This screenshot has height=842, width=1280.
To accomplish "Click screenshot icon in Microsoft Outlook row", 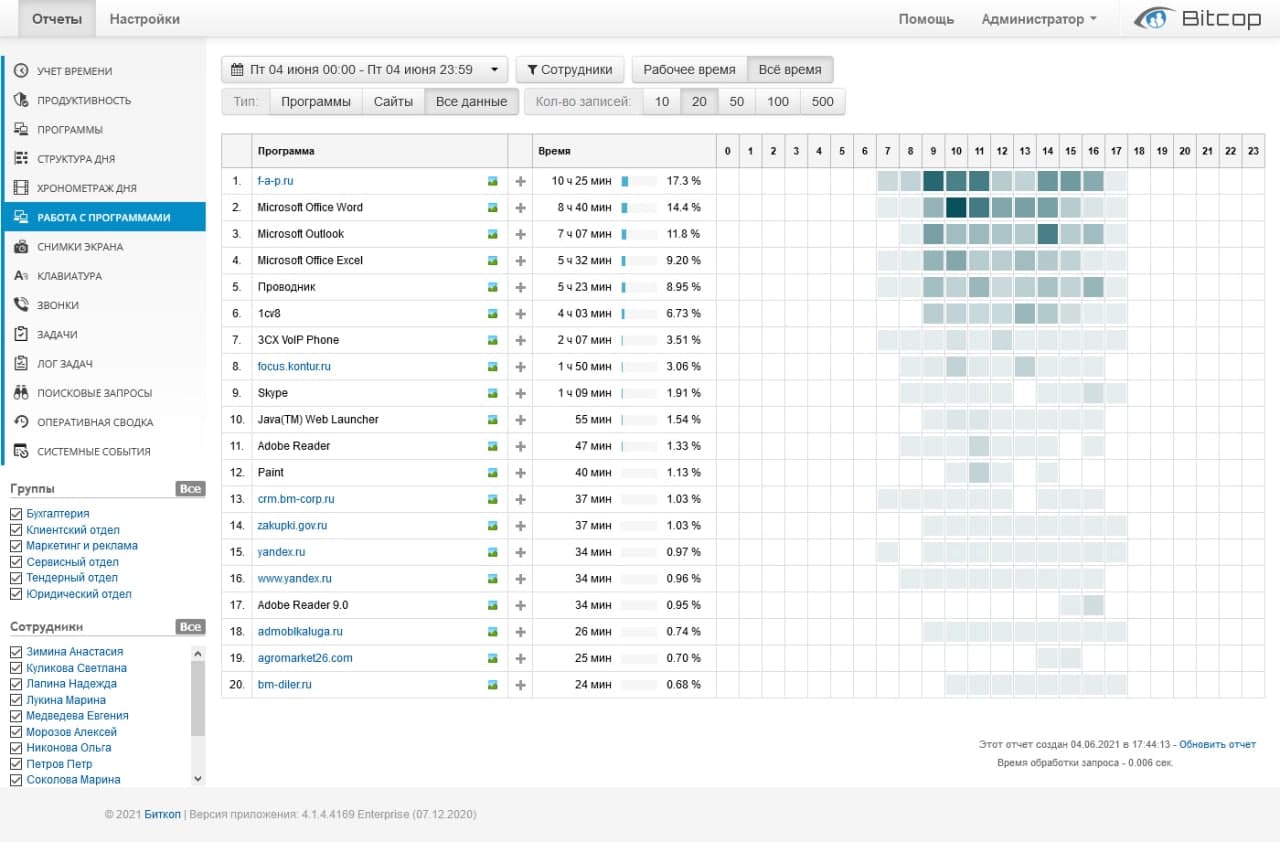I will pyautogui.click(x=492, y=234).
